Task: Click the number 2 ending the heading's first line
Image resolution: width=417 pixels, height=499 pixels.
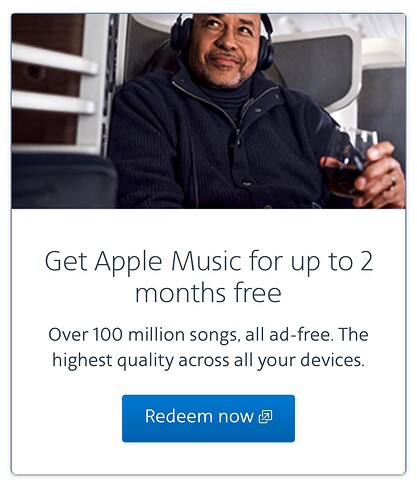Action: (366, 261)
